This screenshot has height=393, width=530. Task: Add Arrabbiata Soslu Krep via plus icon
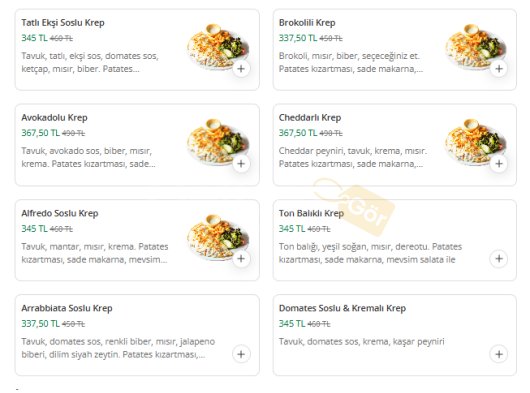pyautogui.click(x=241, y=354)
